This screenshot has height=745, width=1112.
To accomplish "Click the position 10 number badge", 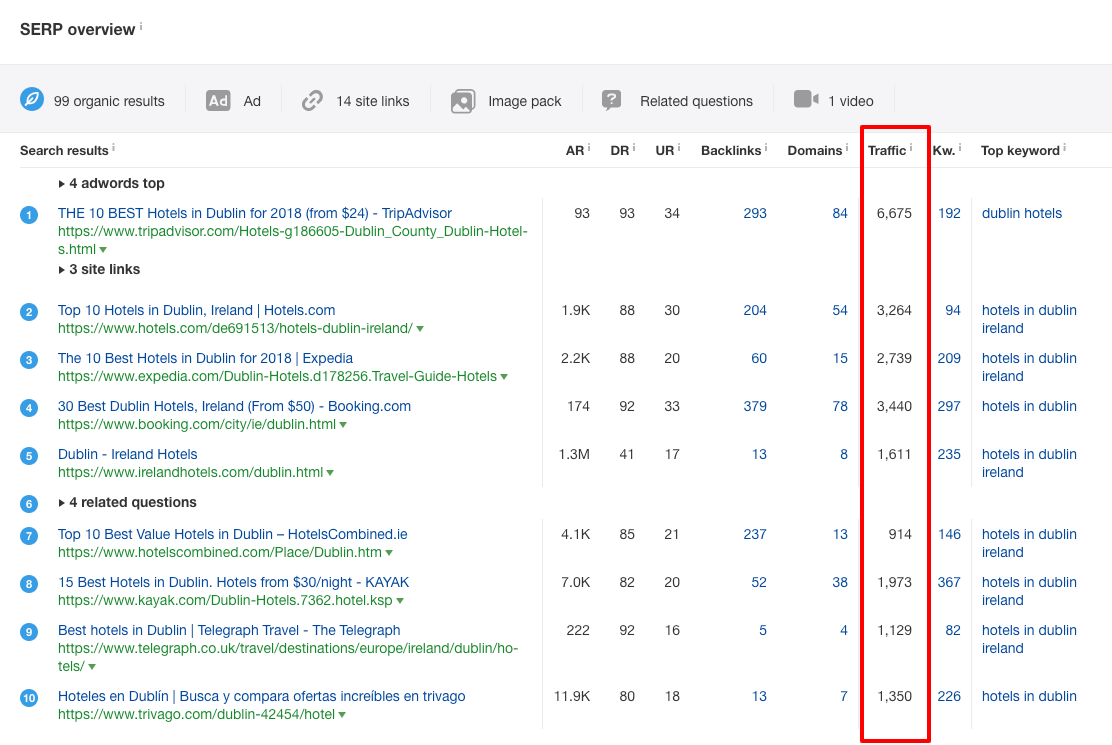I will pos(29,698).
